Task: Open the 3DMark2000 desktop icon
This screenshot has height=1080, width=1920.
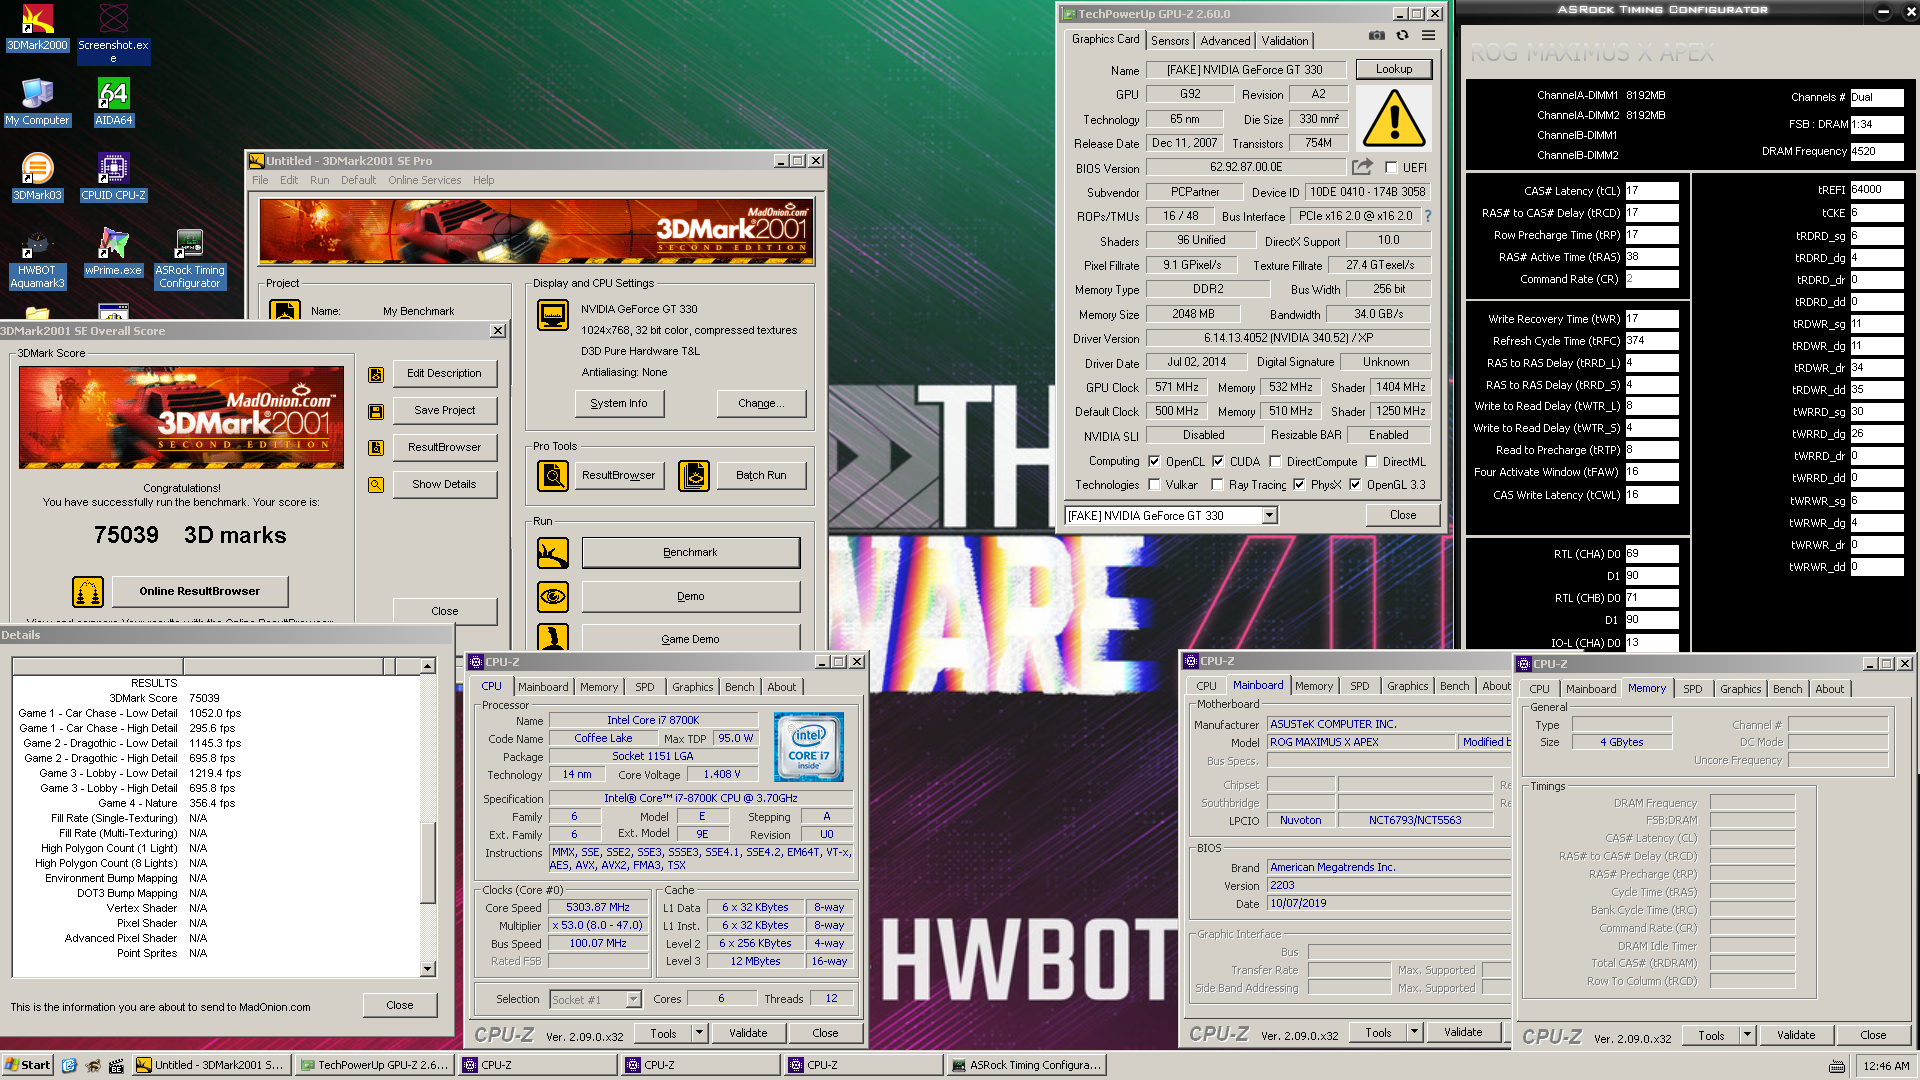Action: (38, 28)
